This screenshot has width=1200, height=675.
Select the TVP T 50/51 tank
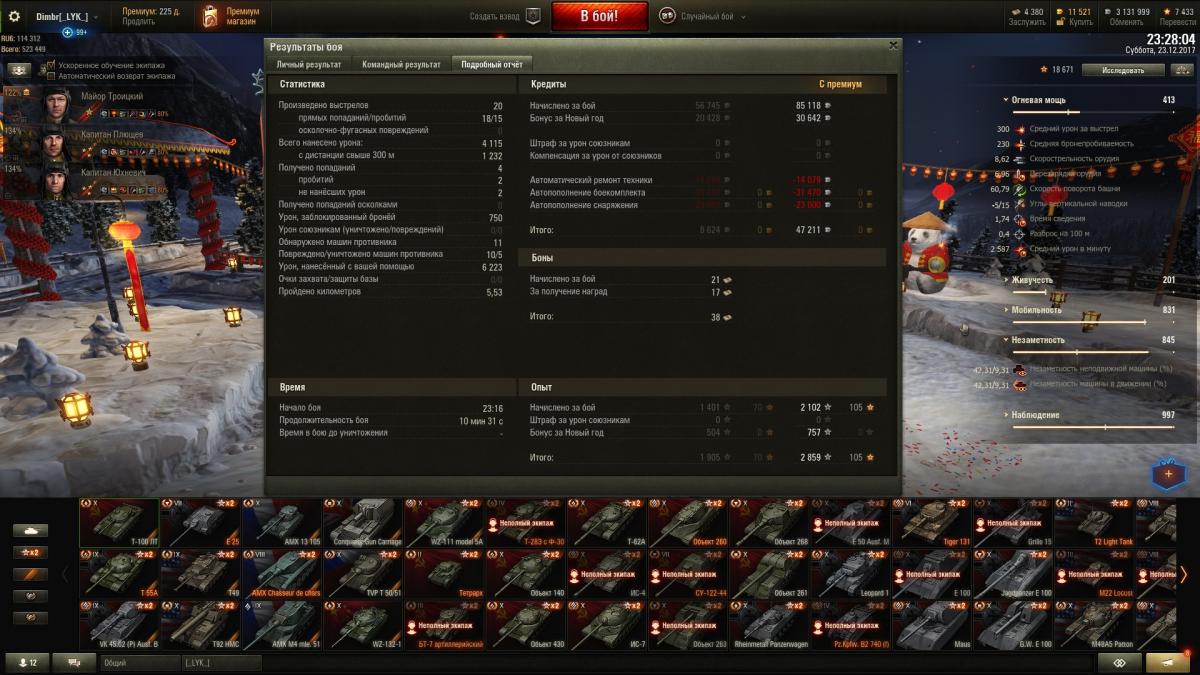(362, 574)
